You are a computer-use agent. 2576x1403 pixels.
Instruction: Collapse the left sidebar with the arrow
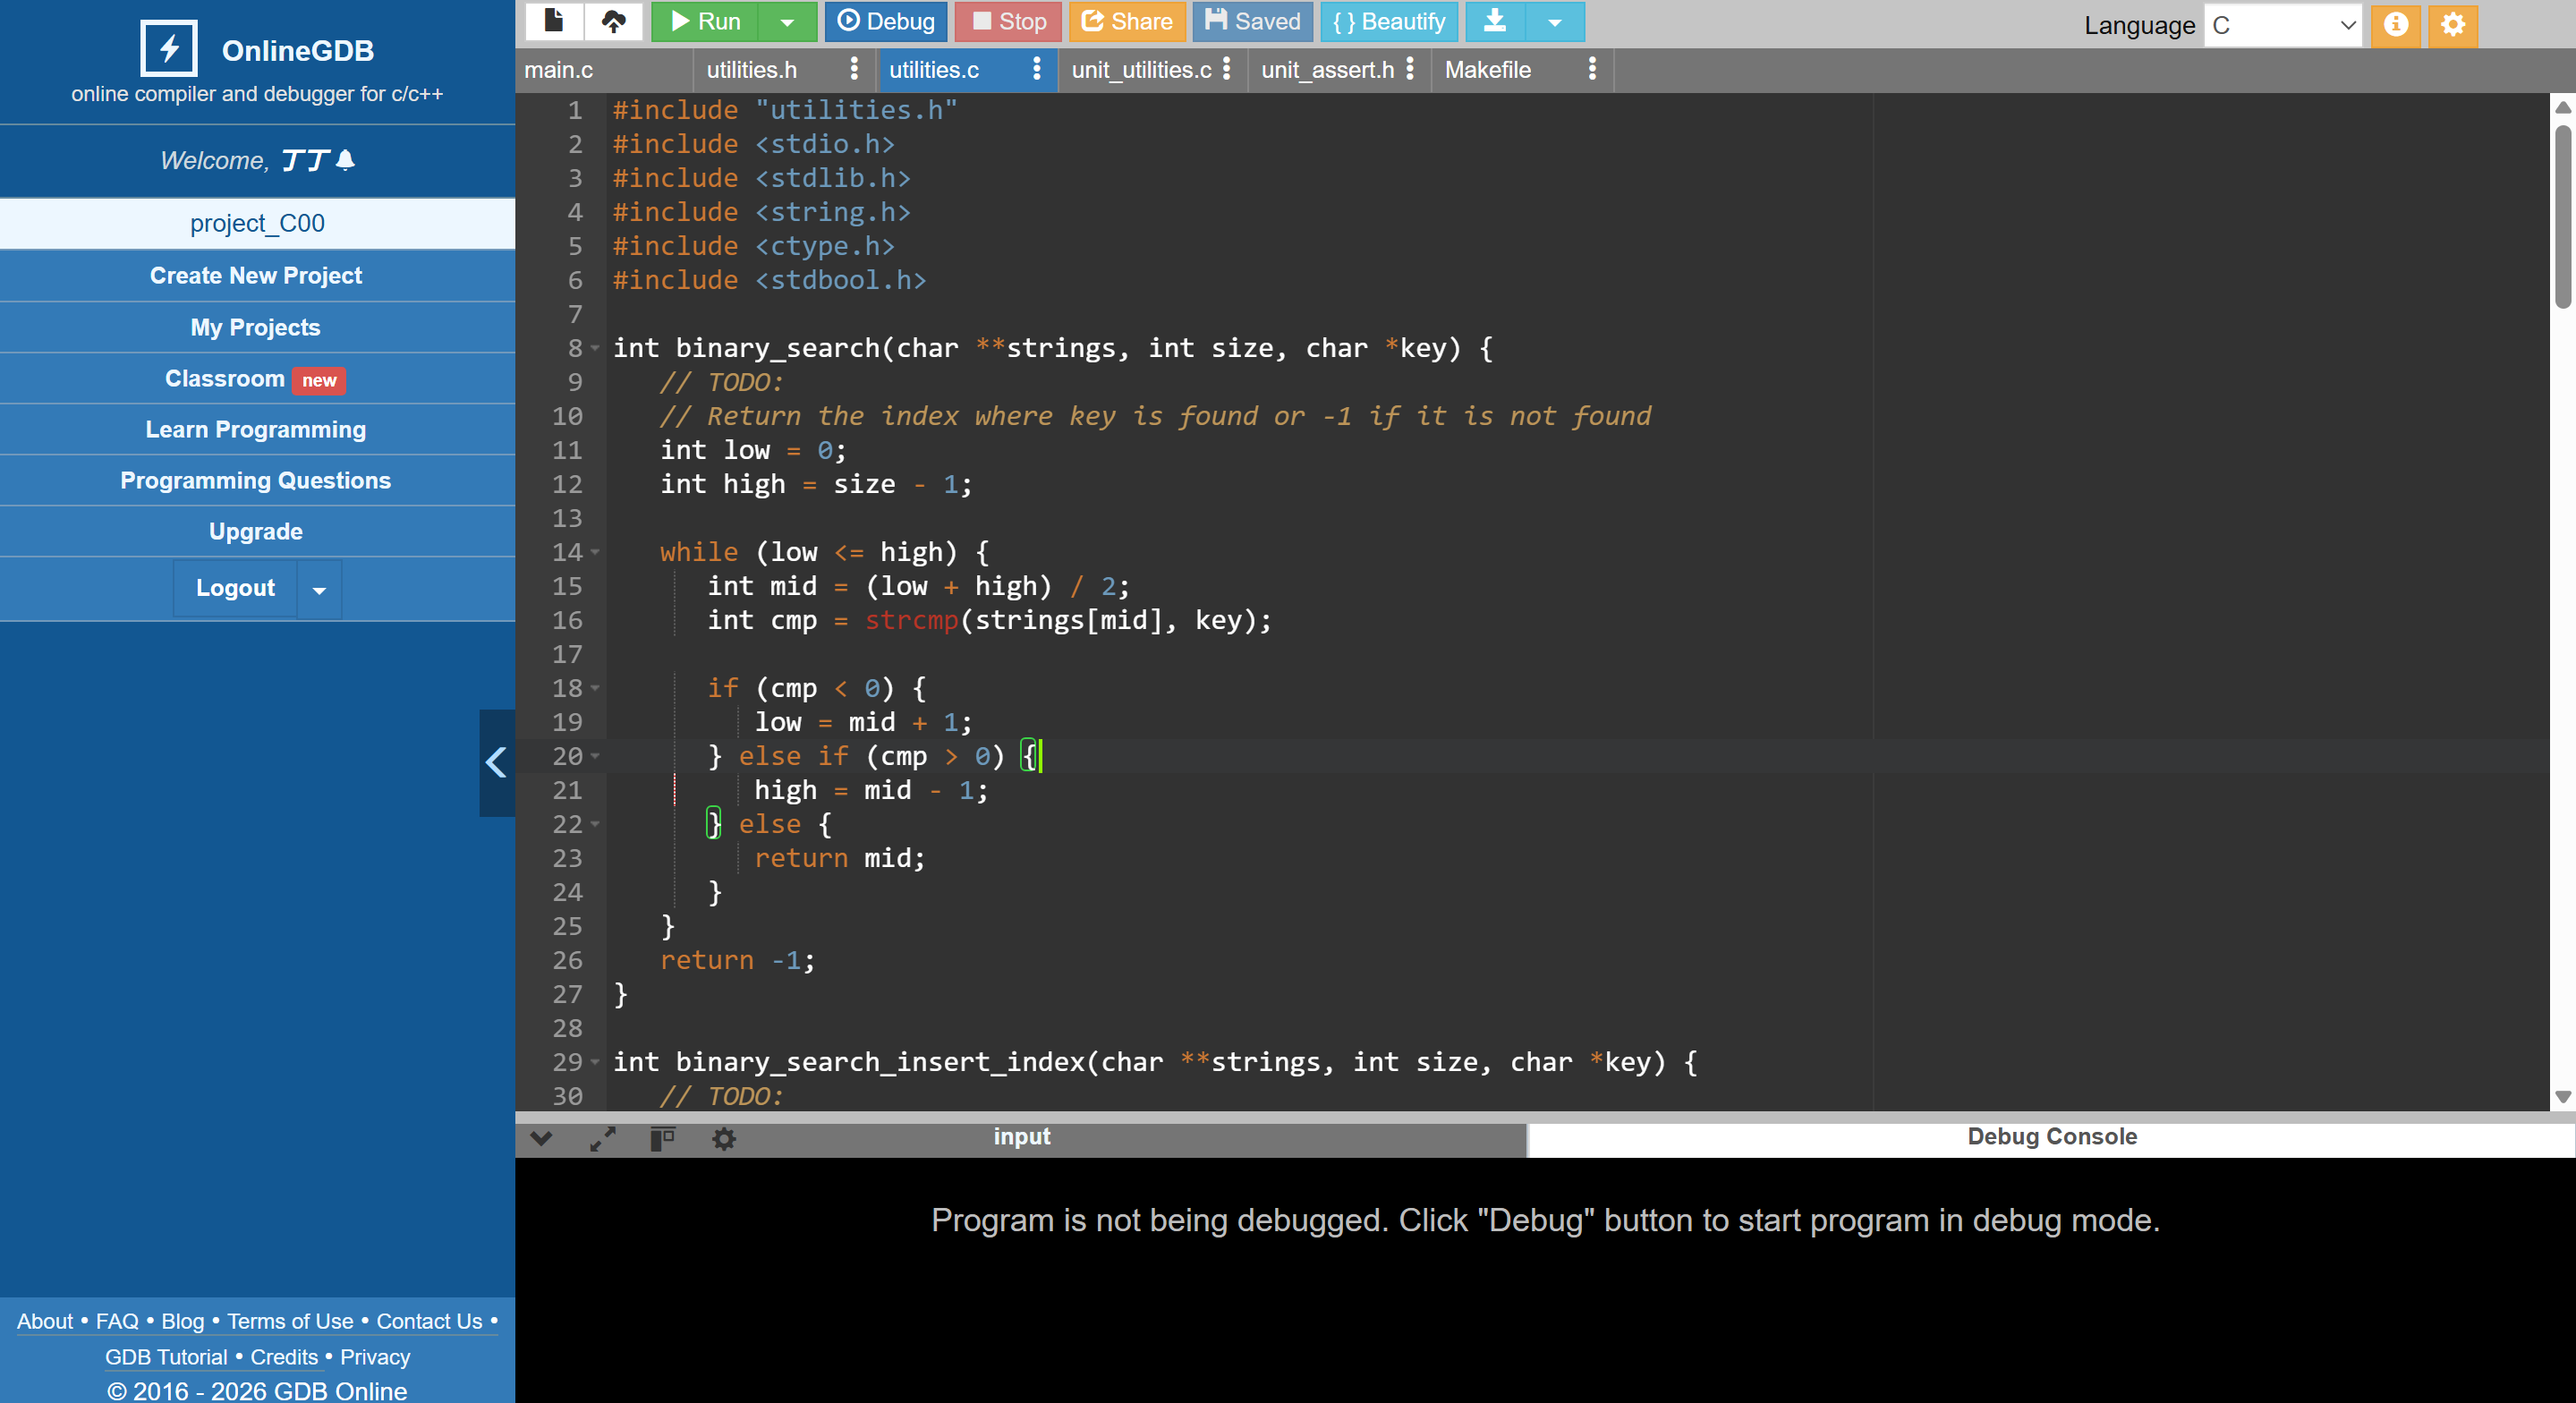tap(496, 763)
